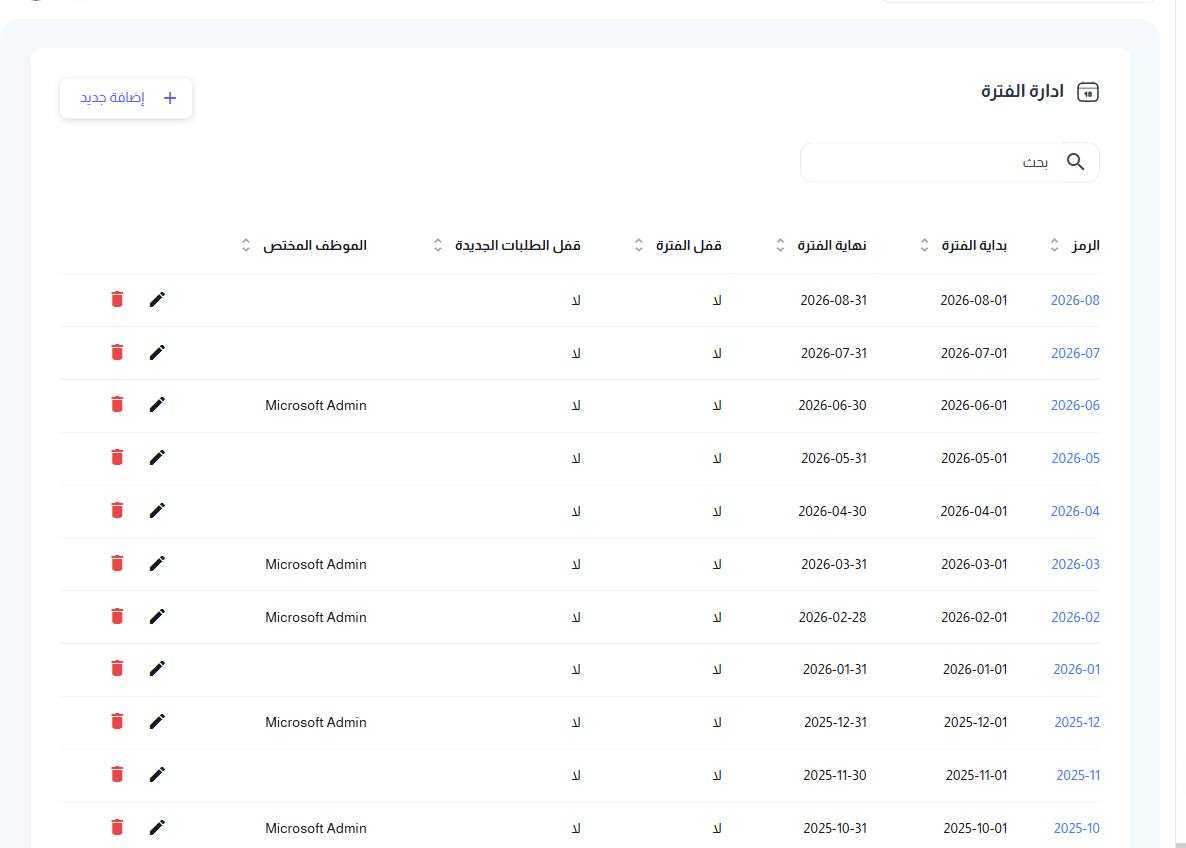Click pencil icon for period 2026-06
1186x848 pixels.
(157, 405)
